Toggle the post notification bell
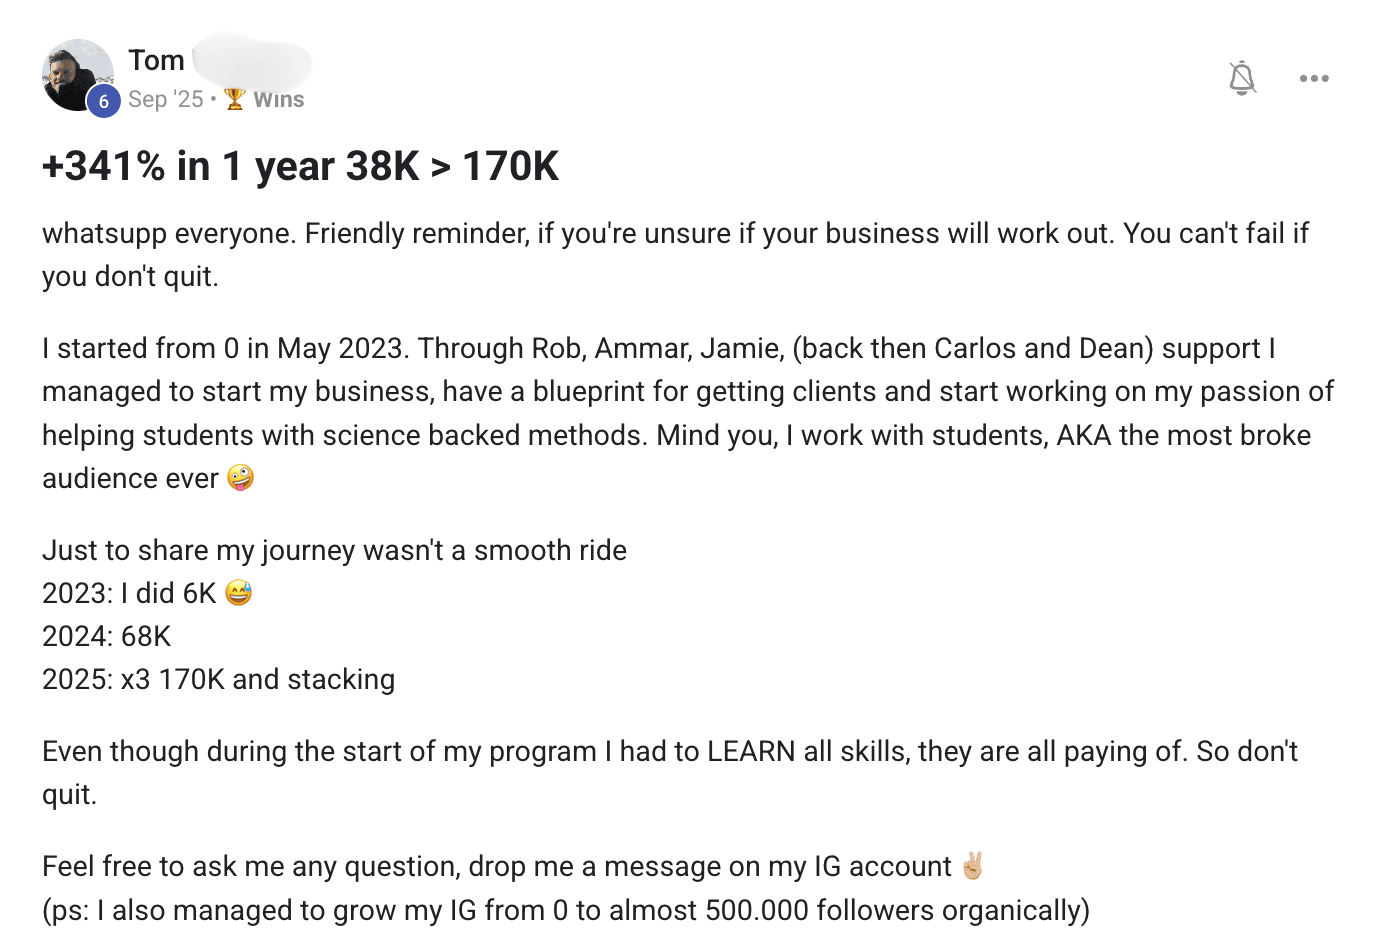The width and height of the screenshot is (1384, 942). [1242, 78]
